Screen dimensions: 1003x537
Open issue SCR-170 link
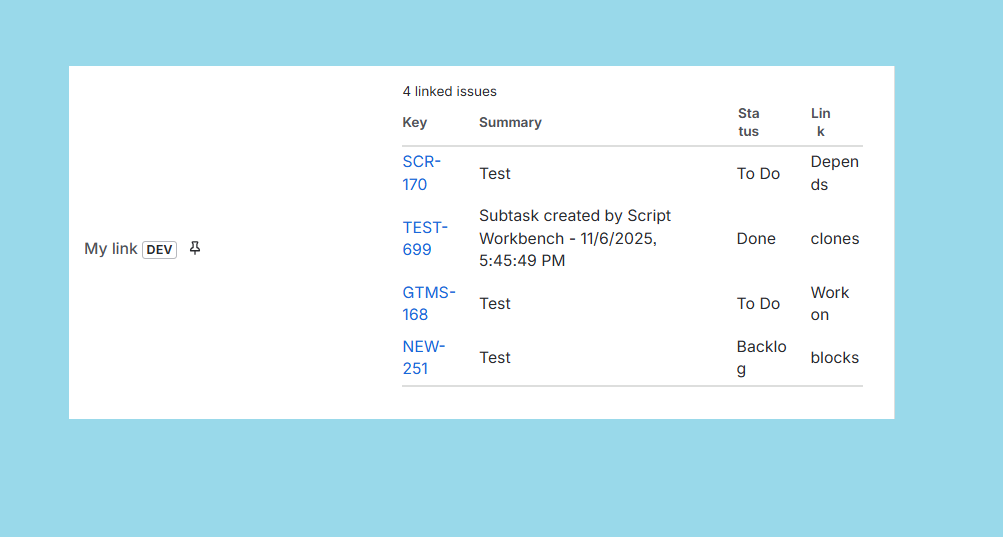421,173
